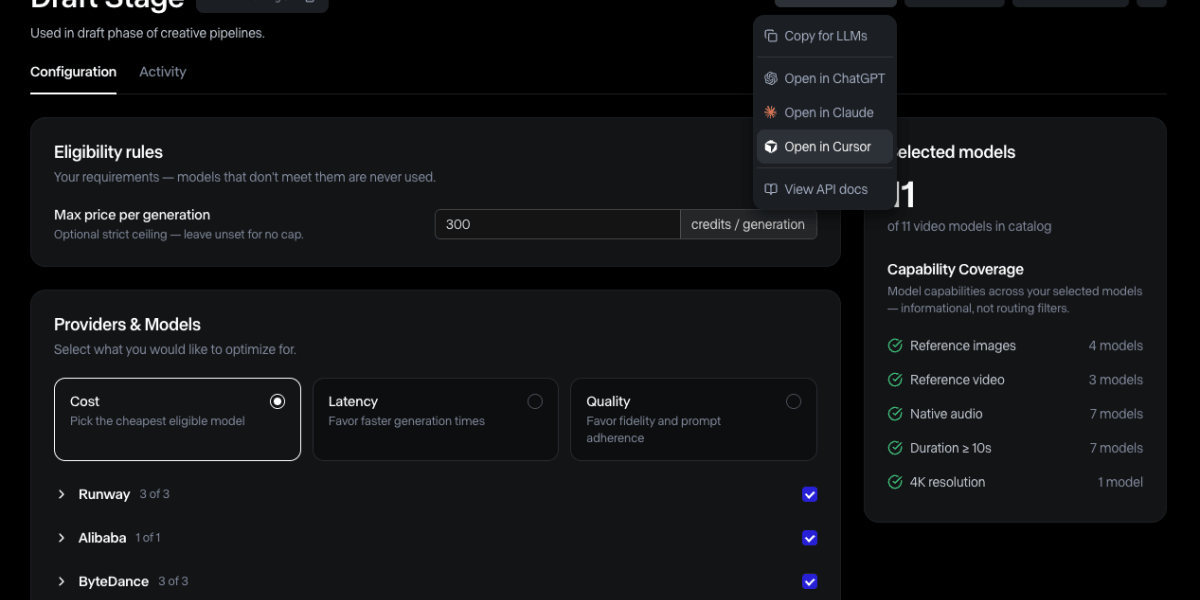Screen dimensions: 1200x600
Task: Uncheck the Alibaba provider checkbox
Action: (810, 538)
